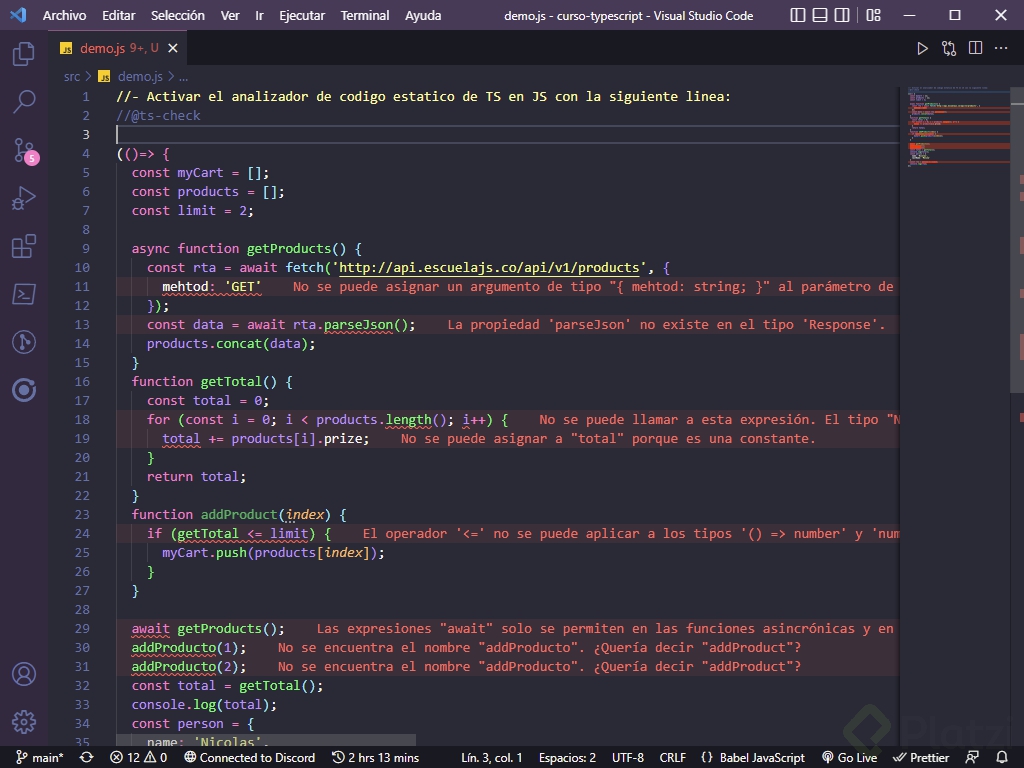Change end of line sequence CRLF
1024x768 pixels.
click(673, 758)
